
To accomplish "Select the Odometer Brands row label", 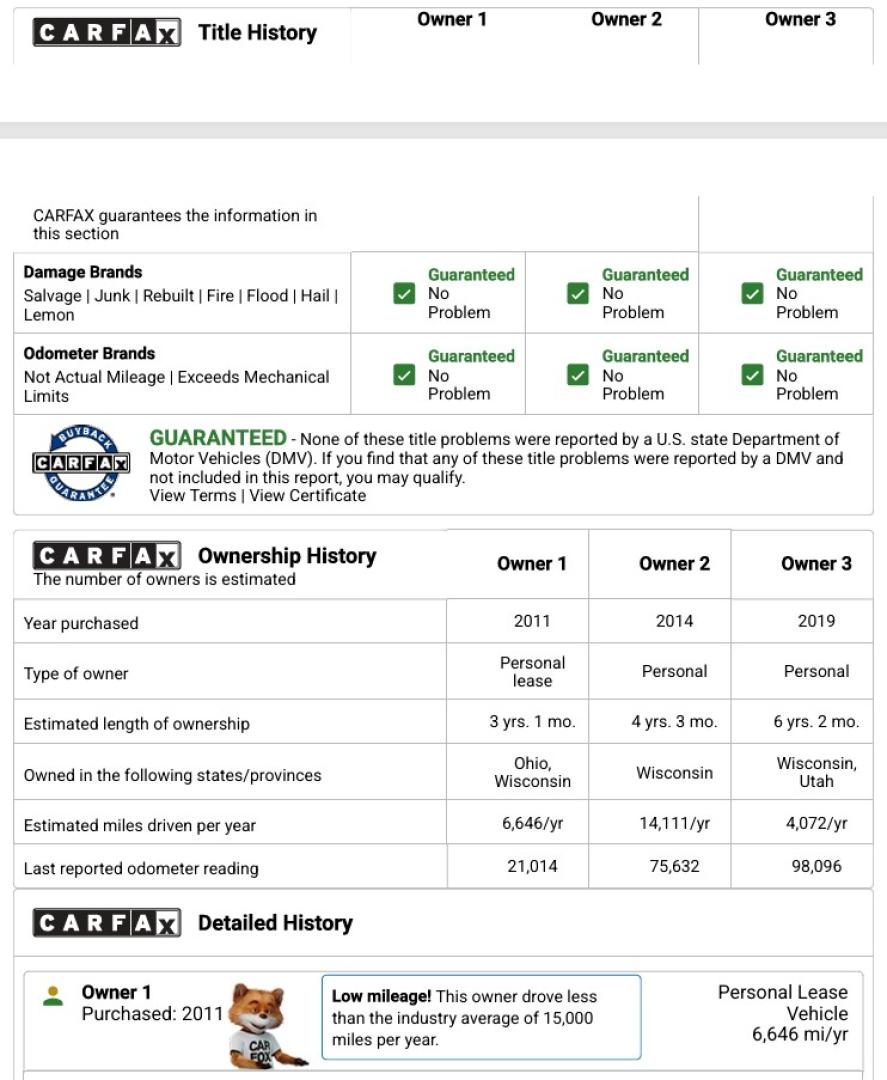I will [90, 353].
